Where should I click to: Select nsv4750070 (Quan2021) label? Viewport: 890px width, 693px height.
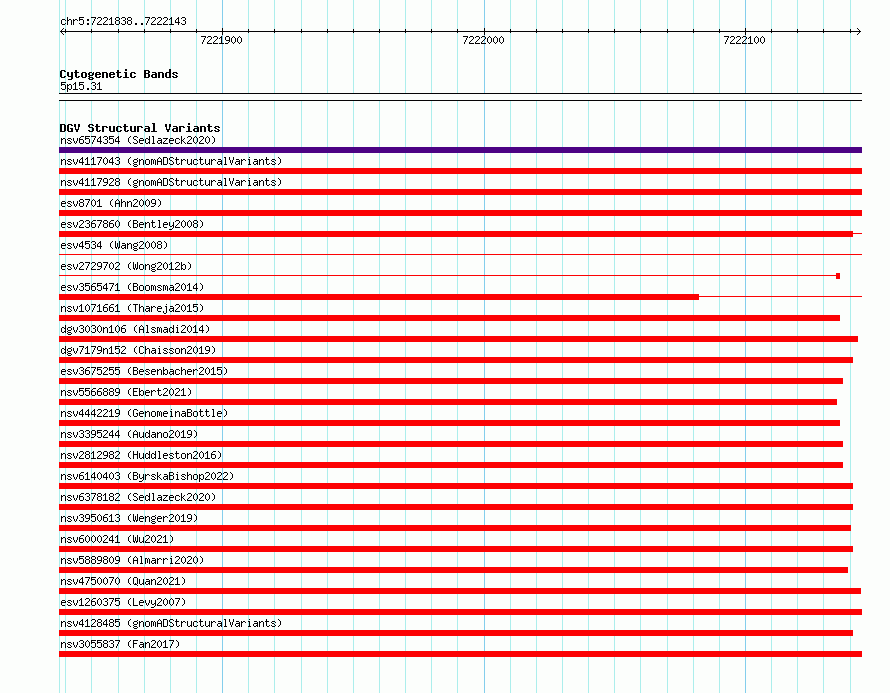(123, 581)
